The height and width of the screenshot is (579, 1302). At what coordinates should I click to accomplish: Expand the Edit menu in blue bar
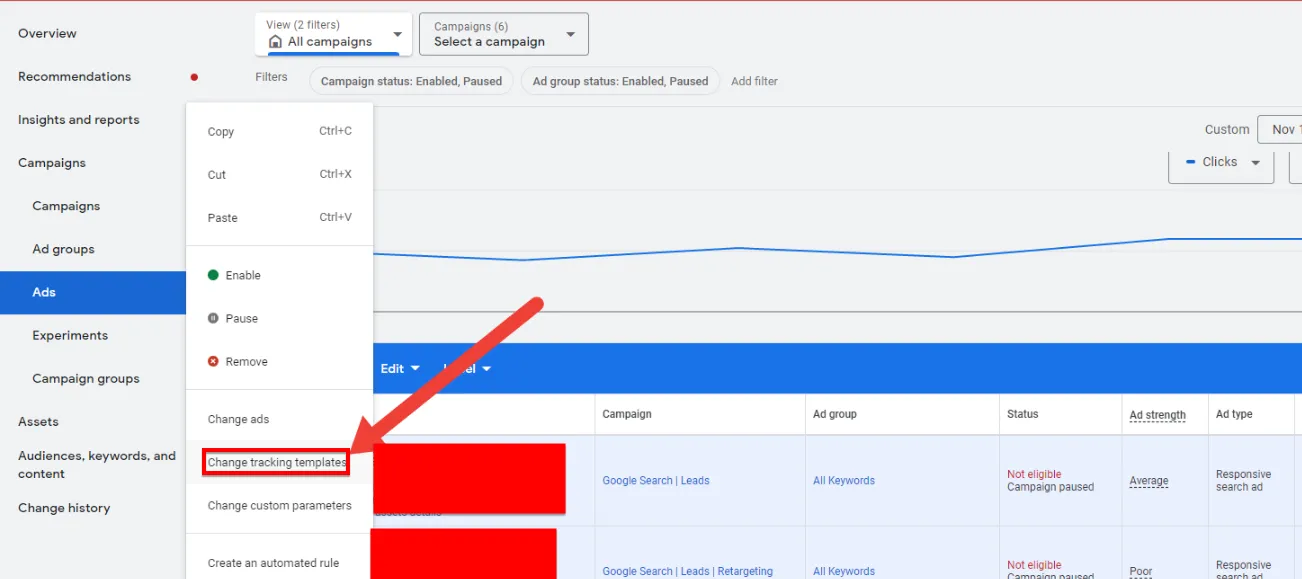(x=400, y=368)
